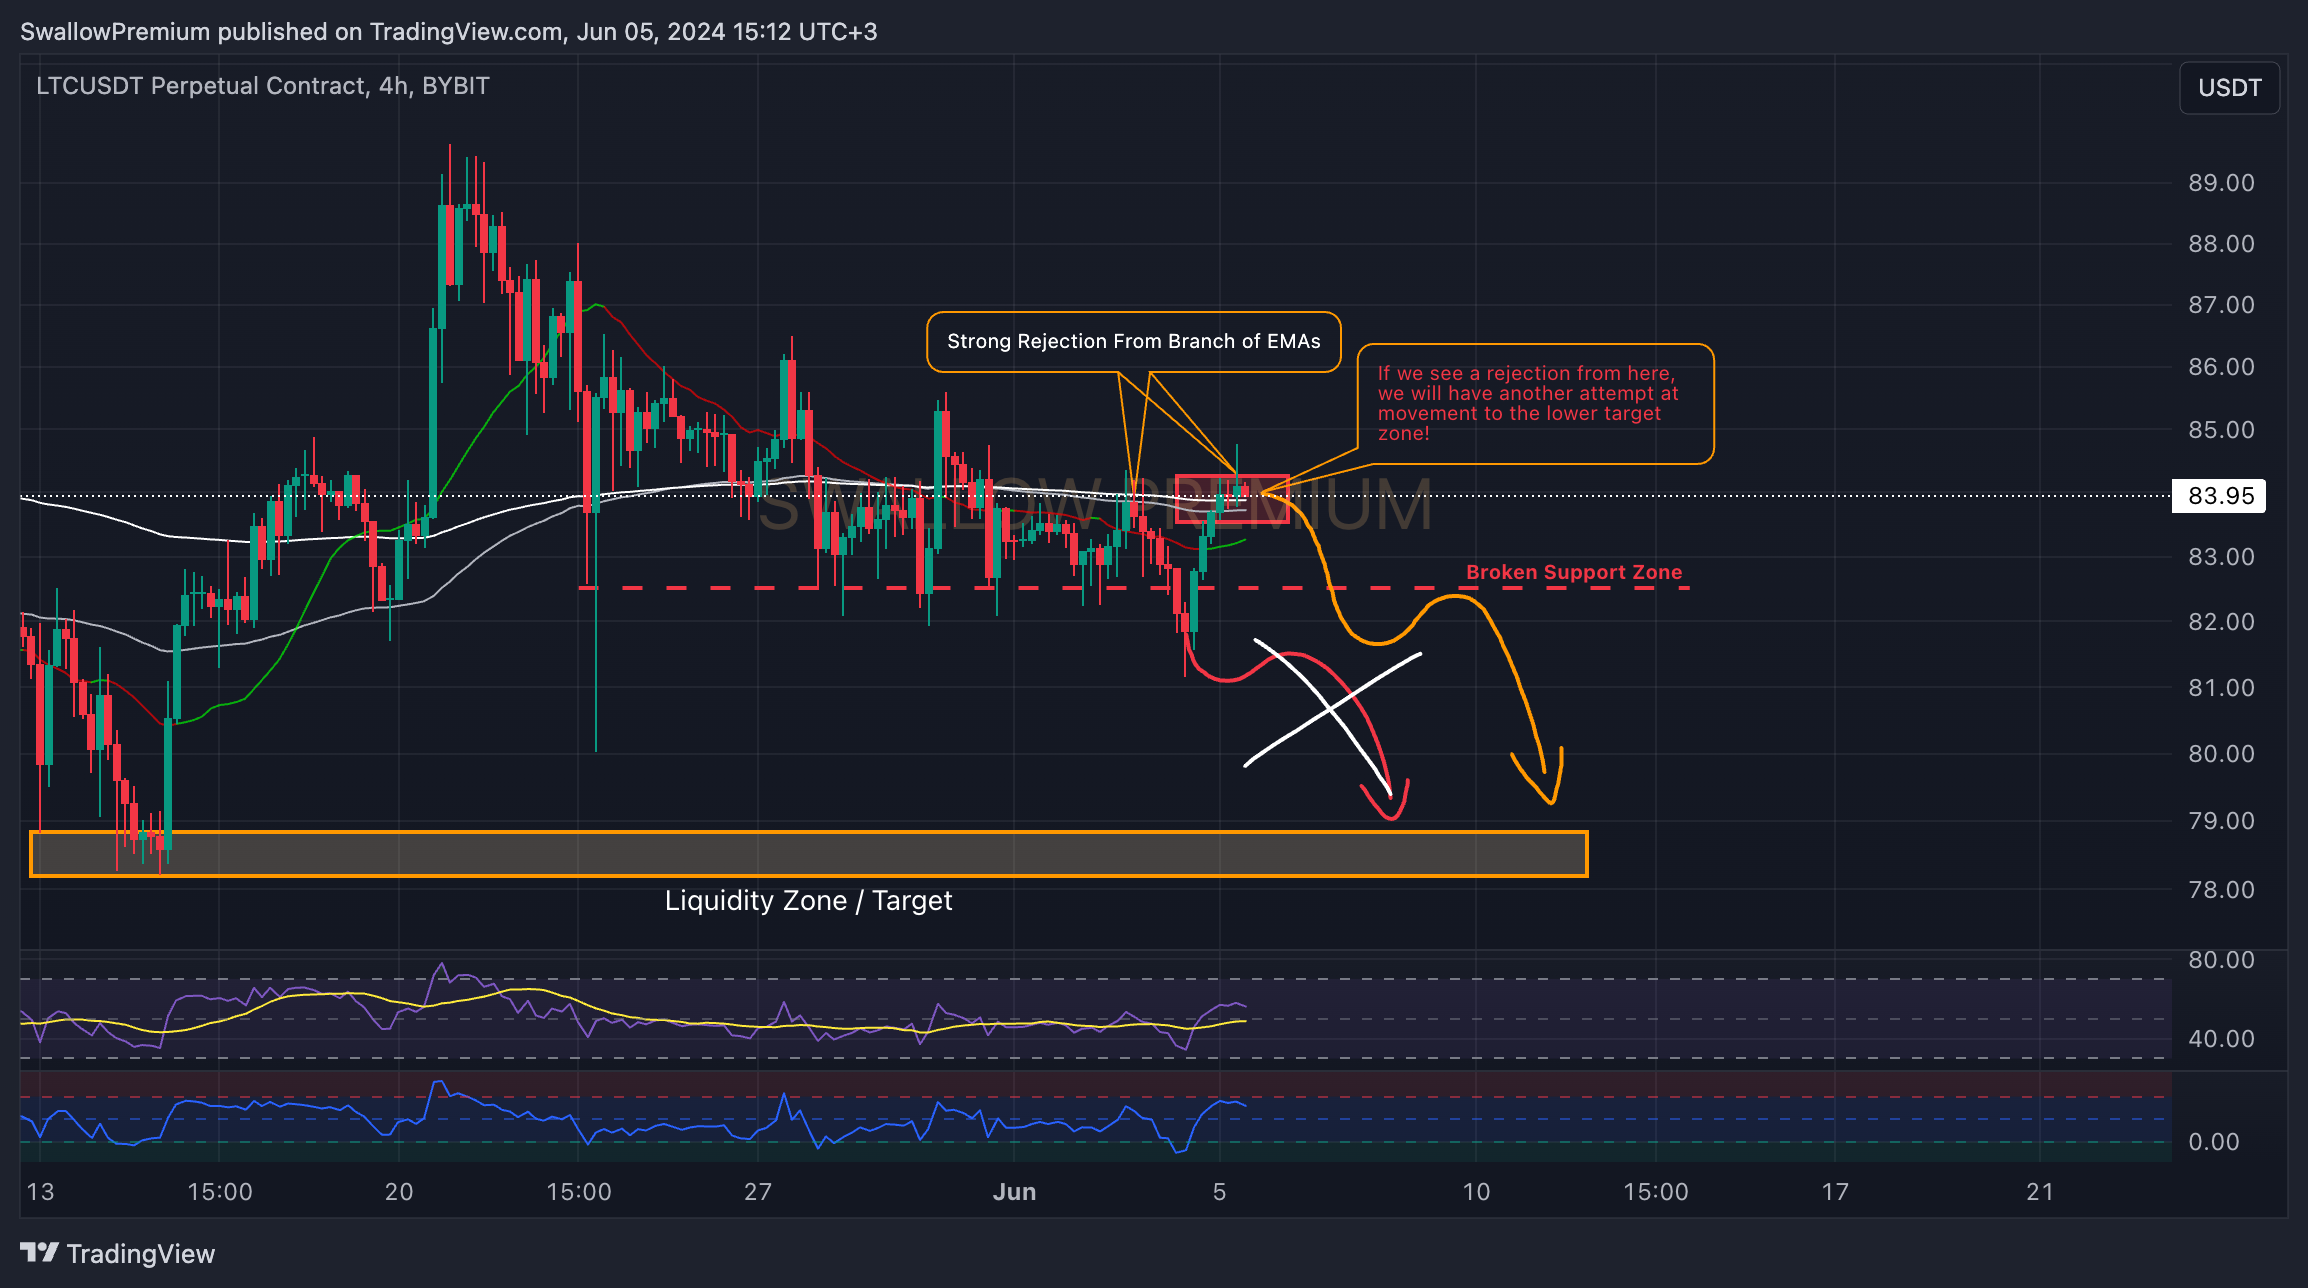This screenshot has height=1288, width=2308.
Task: Click the 'If we see a rejection' note
Action: tap(1535, 404)
